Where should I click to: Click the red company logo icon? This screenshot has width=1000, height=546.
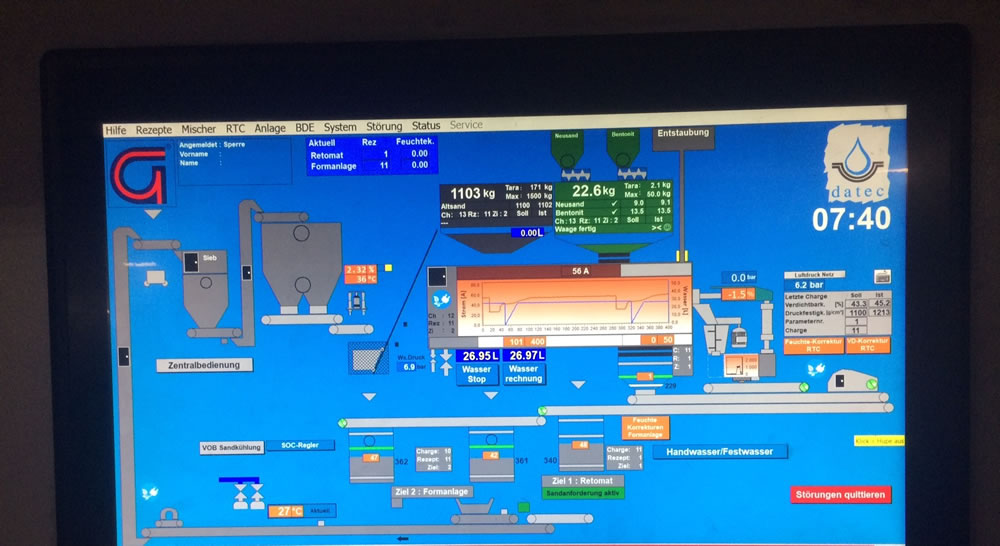(x=138, y=174)
